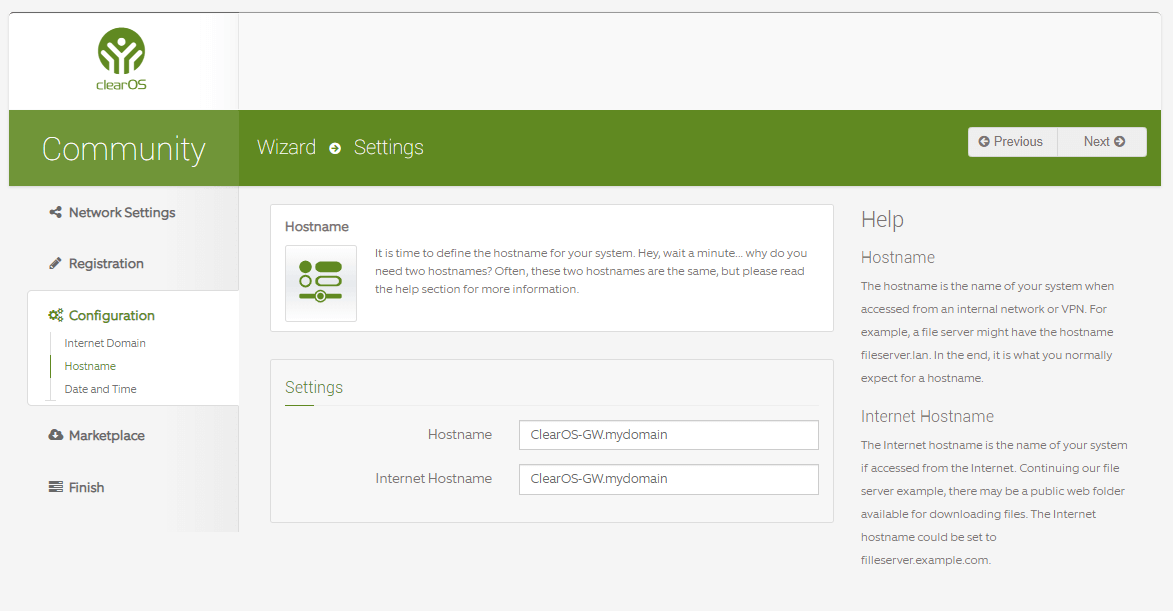Click inside the Hostname text field

point(667,435)
